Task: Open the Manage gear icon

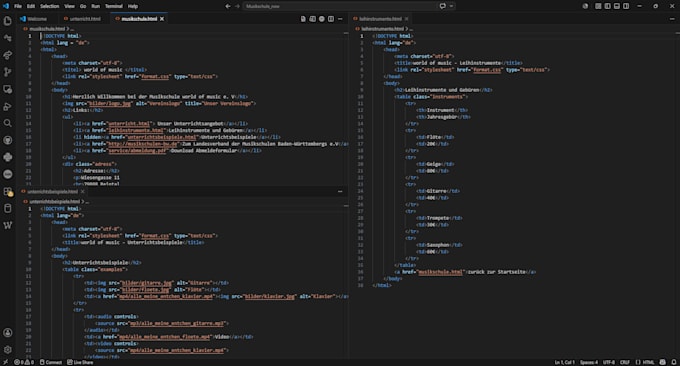Action: click(x=7, y=350)
